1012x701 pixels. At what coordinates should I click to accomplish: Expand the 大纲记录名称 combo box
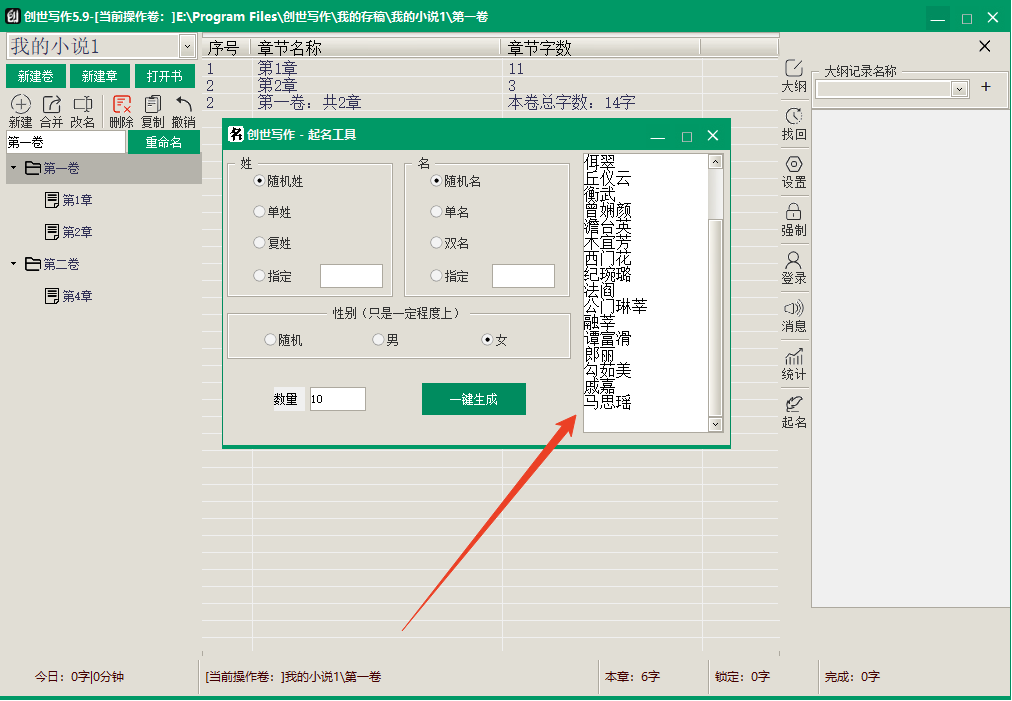point(959,89)
